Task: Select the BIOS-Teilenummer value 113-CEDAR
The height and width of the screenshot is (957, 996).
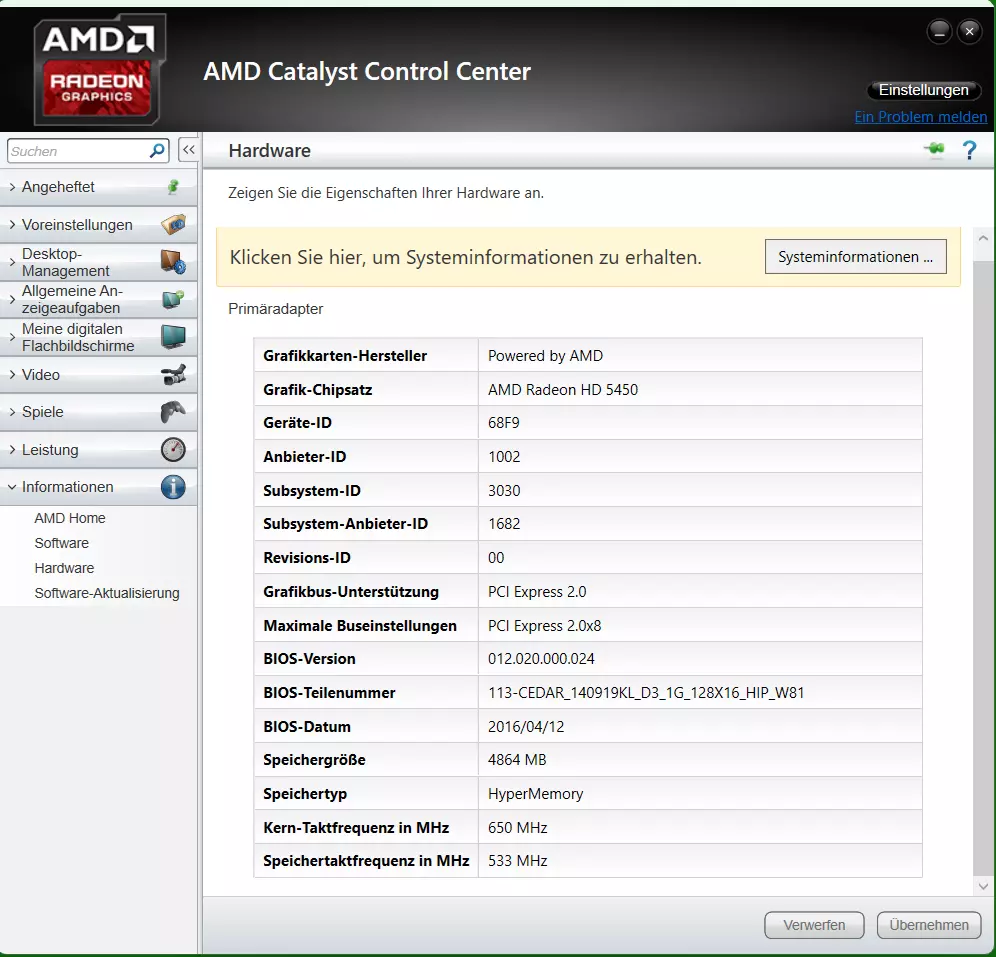Action: 646,692
